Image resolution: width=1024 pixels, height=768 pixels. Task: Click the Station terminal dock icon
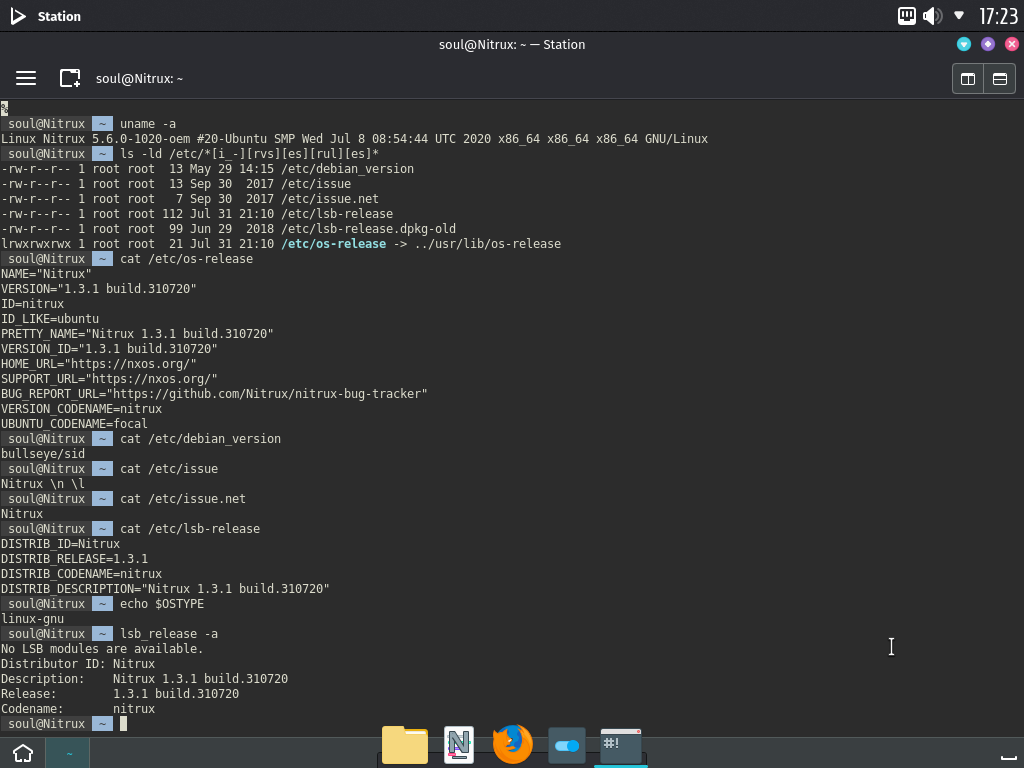[x=620, y=746]
